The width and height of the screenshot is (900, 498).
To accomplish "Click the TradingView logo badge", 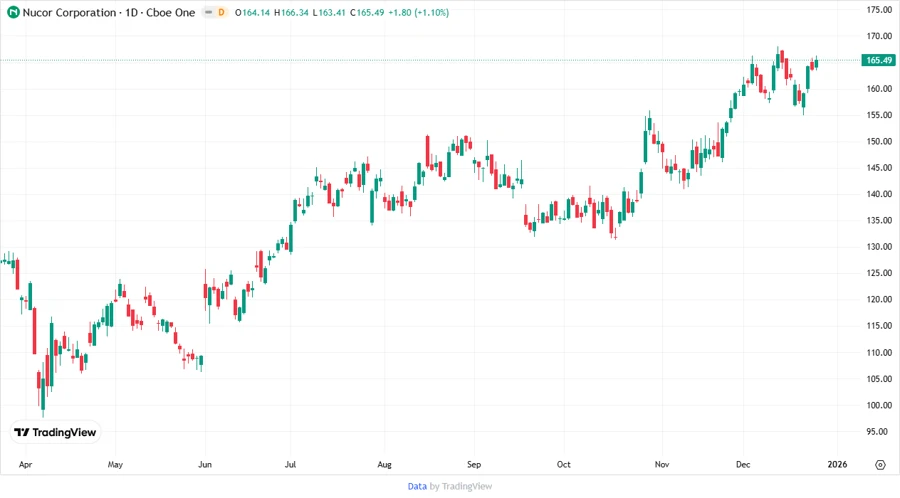I will coord(56,433).
